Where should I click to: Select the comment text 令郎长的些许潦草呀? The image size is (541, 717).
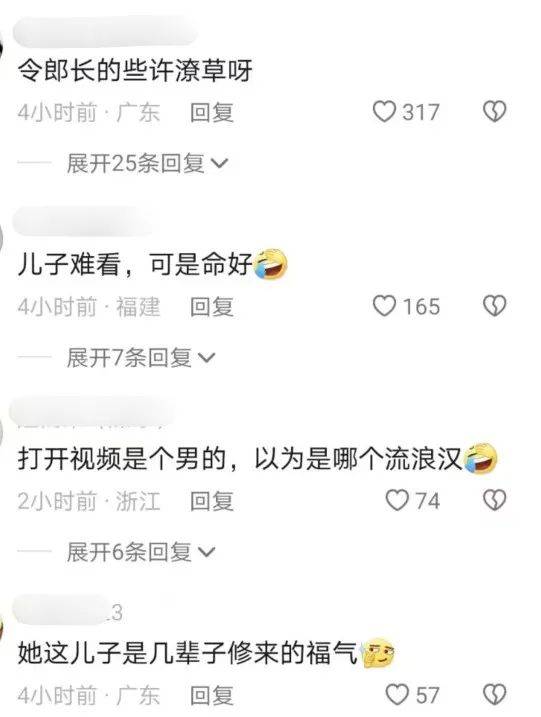[135, 71]
